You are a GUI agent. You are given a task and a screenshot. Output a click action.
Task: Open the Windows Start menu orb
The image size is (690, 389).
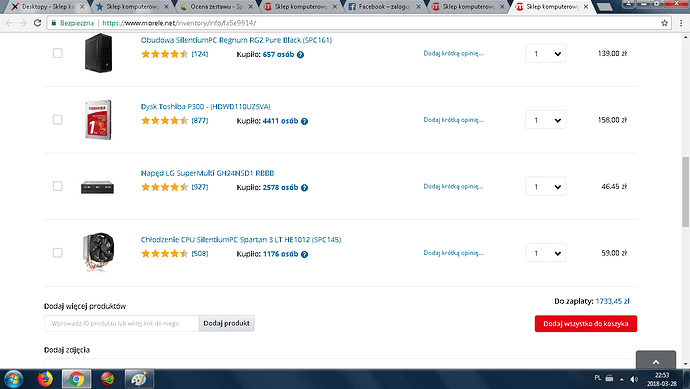[x=14, y=379]
